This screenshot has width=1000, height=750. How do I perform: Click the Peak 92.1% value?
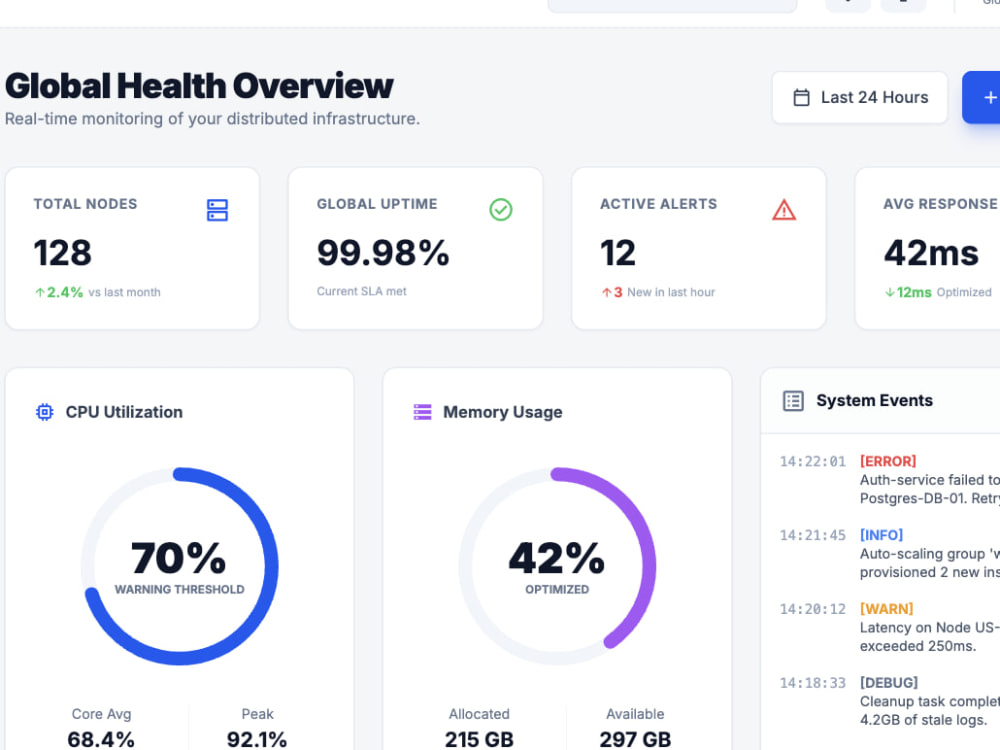point(257,739)
